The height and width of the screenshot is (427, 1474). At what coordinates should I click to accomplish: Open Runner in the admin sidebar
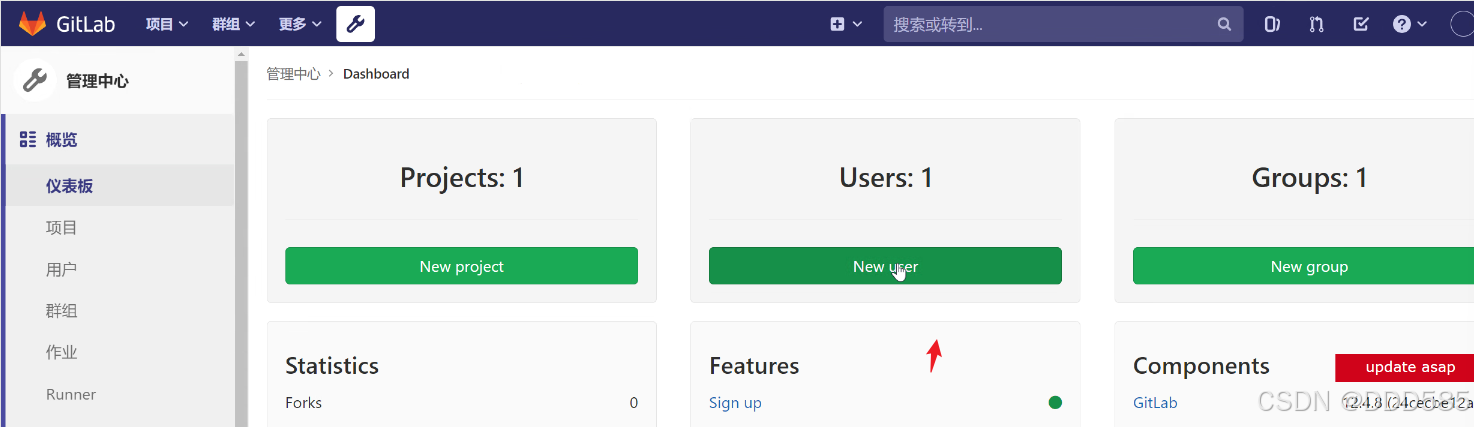(71, 394)
